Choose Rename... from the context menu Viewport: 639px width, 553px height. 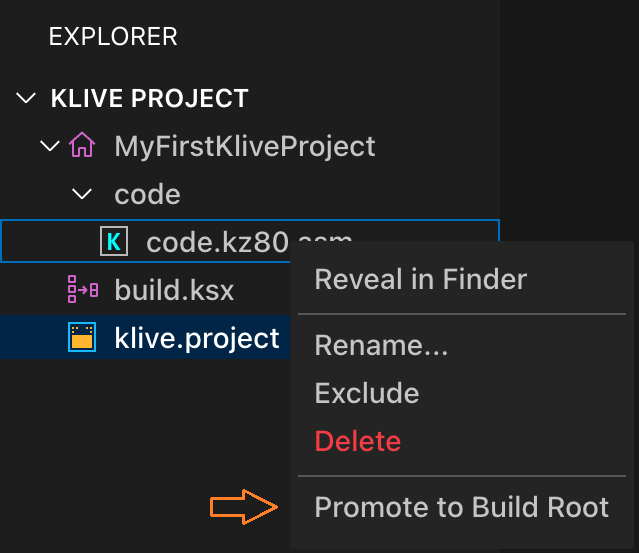pos(381,345)
